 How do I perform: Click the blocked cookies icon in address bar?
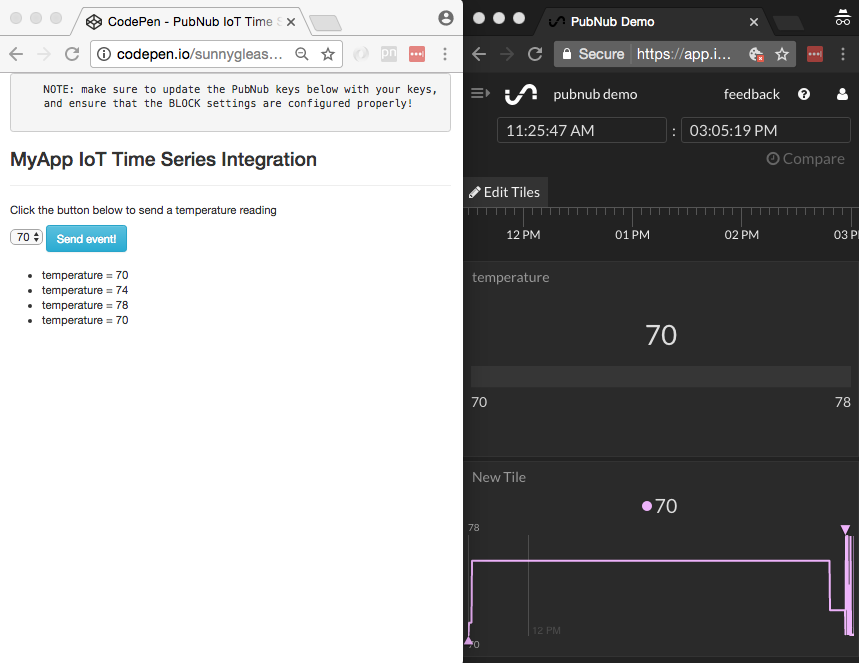click(757, 54)
